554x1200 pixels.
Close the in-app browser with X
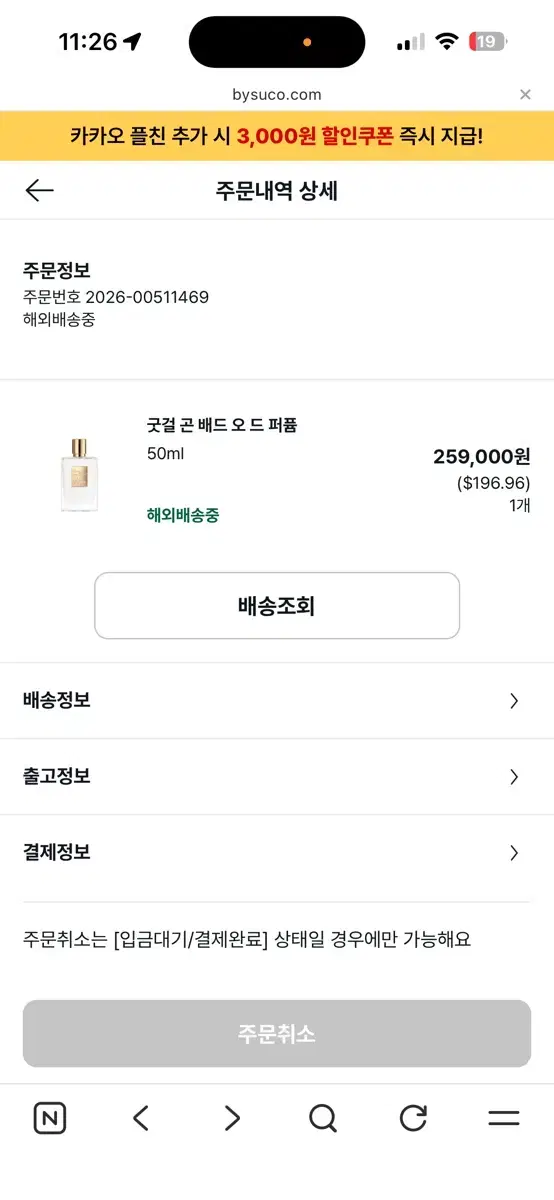525,94
